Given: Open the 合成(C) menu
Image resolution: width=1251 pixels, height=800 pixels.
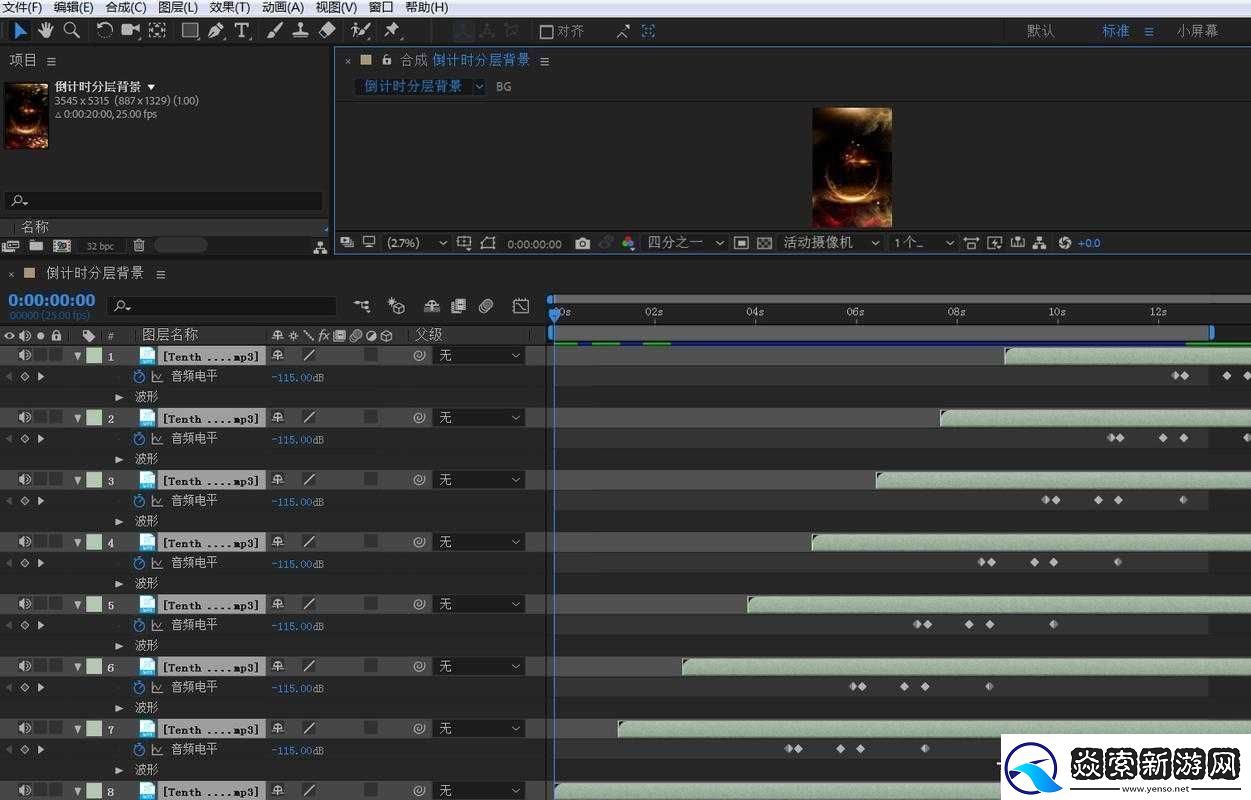Looking at the screenshot, I should pos(125,7).
